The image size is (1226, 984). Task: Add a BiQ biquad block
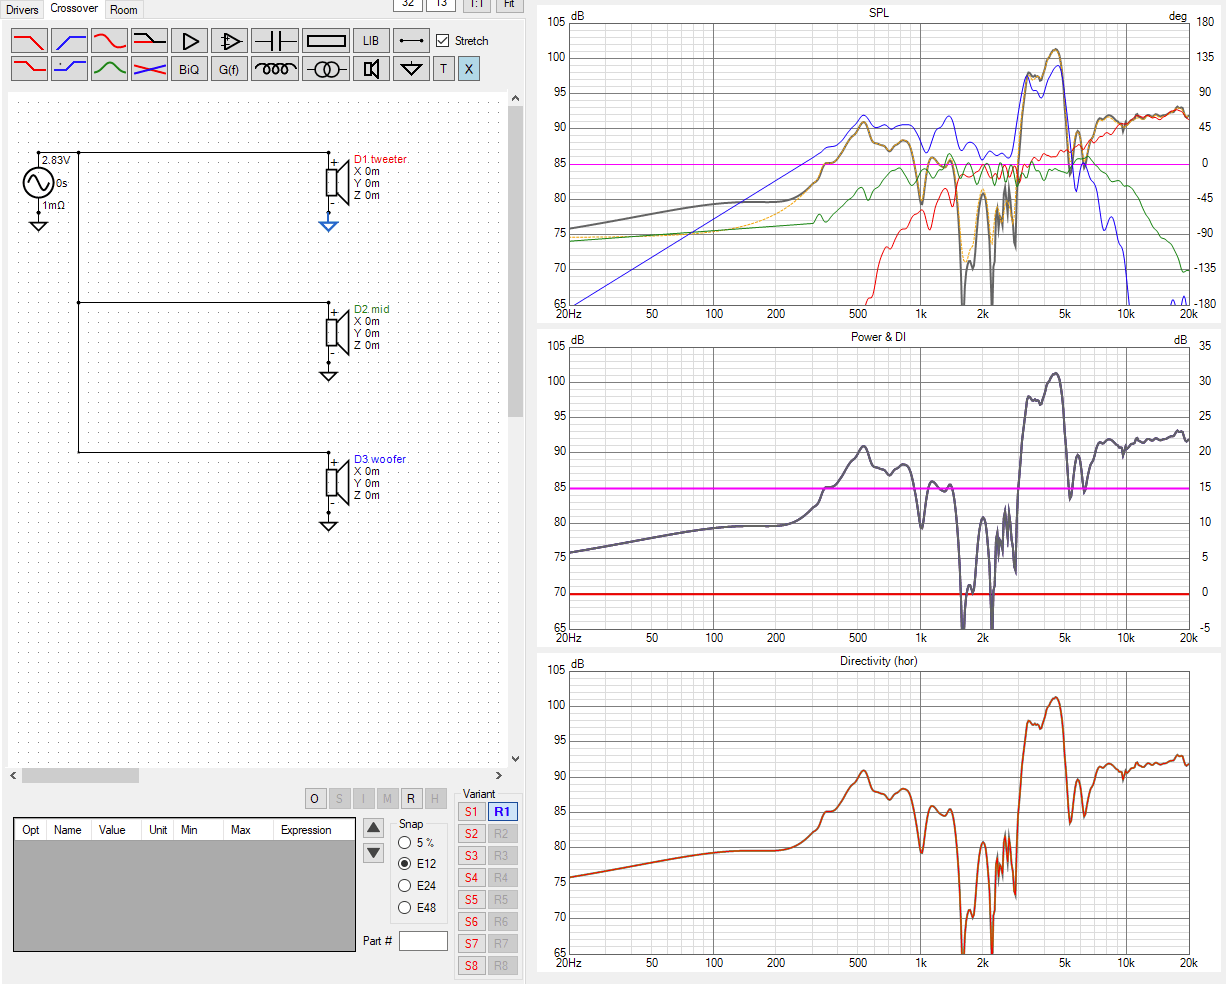coord(190,69)
